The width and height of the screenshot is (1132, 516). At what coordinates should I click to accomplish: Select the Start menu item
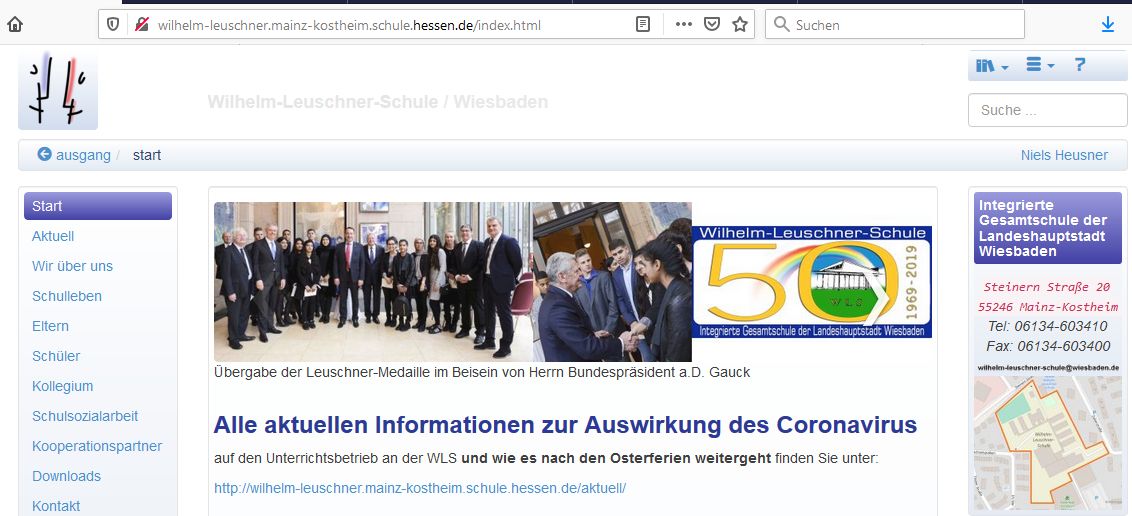(98, 206)
